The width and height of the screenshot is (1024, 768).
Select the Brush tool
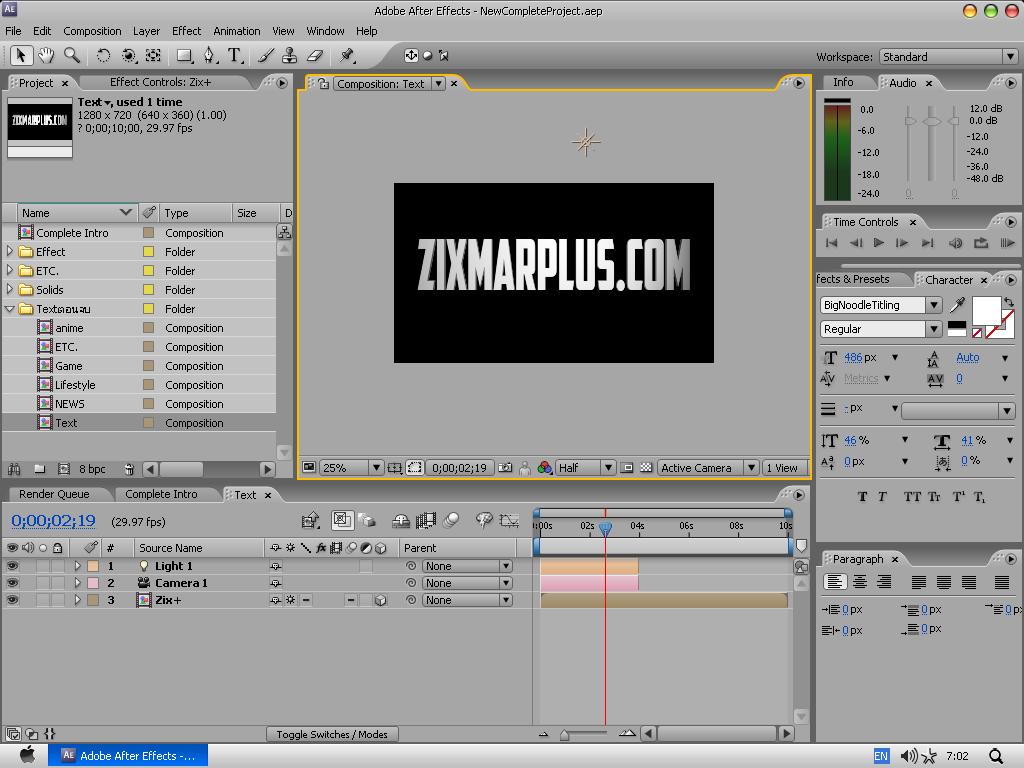(265, 56)
